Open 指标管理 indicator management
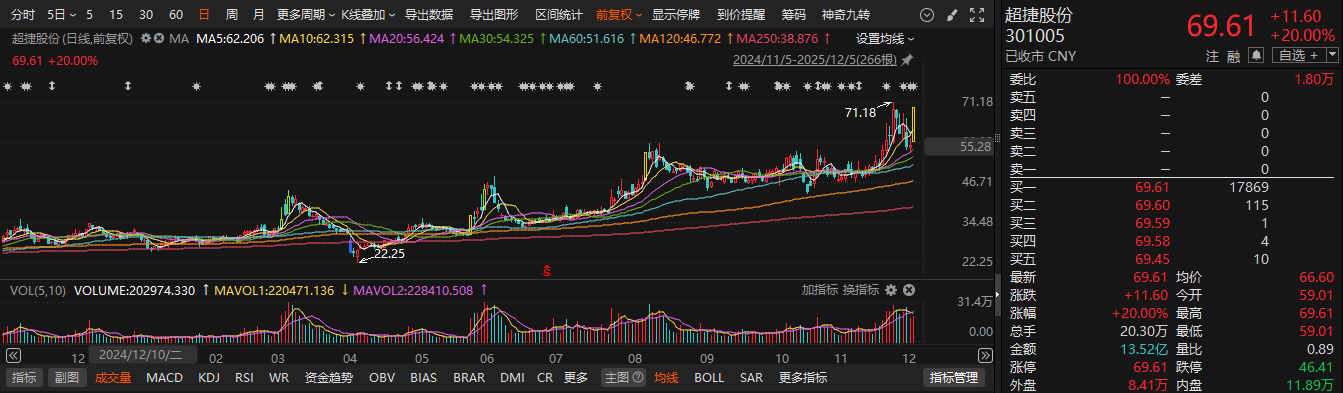This screenshot has width=1343, height=393. click(953, 378)
